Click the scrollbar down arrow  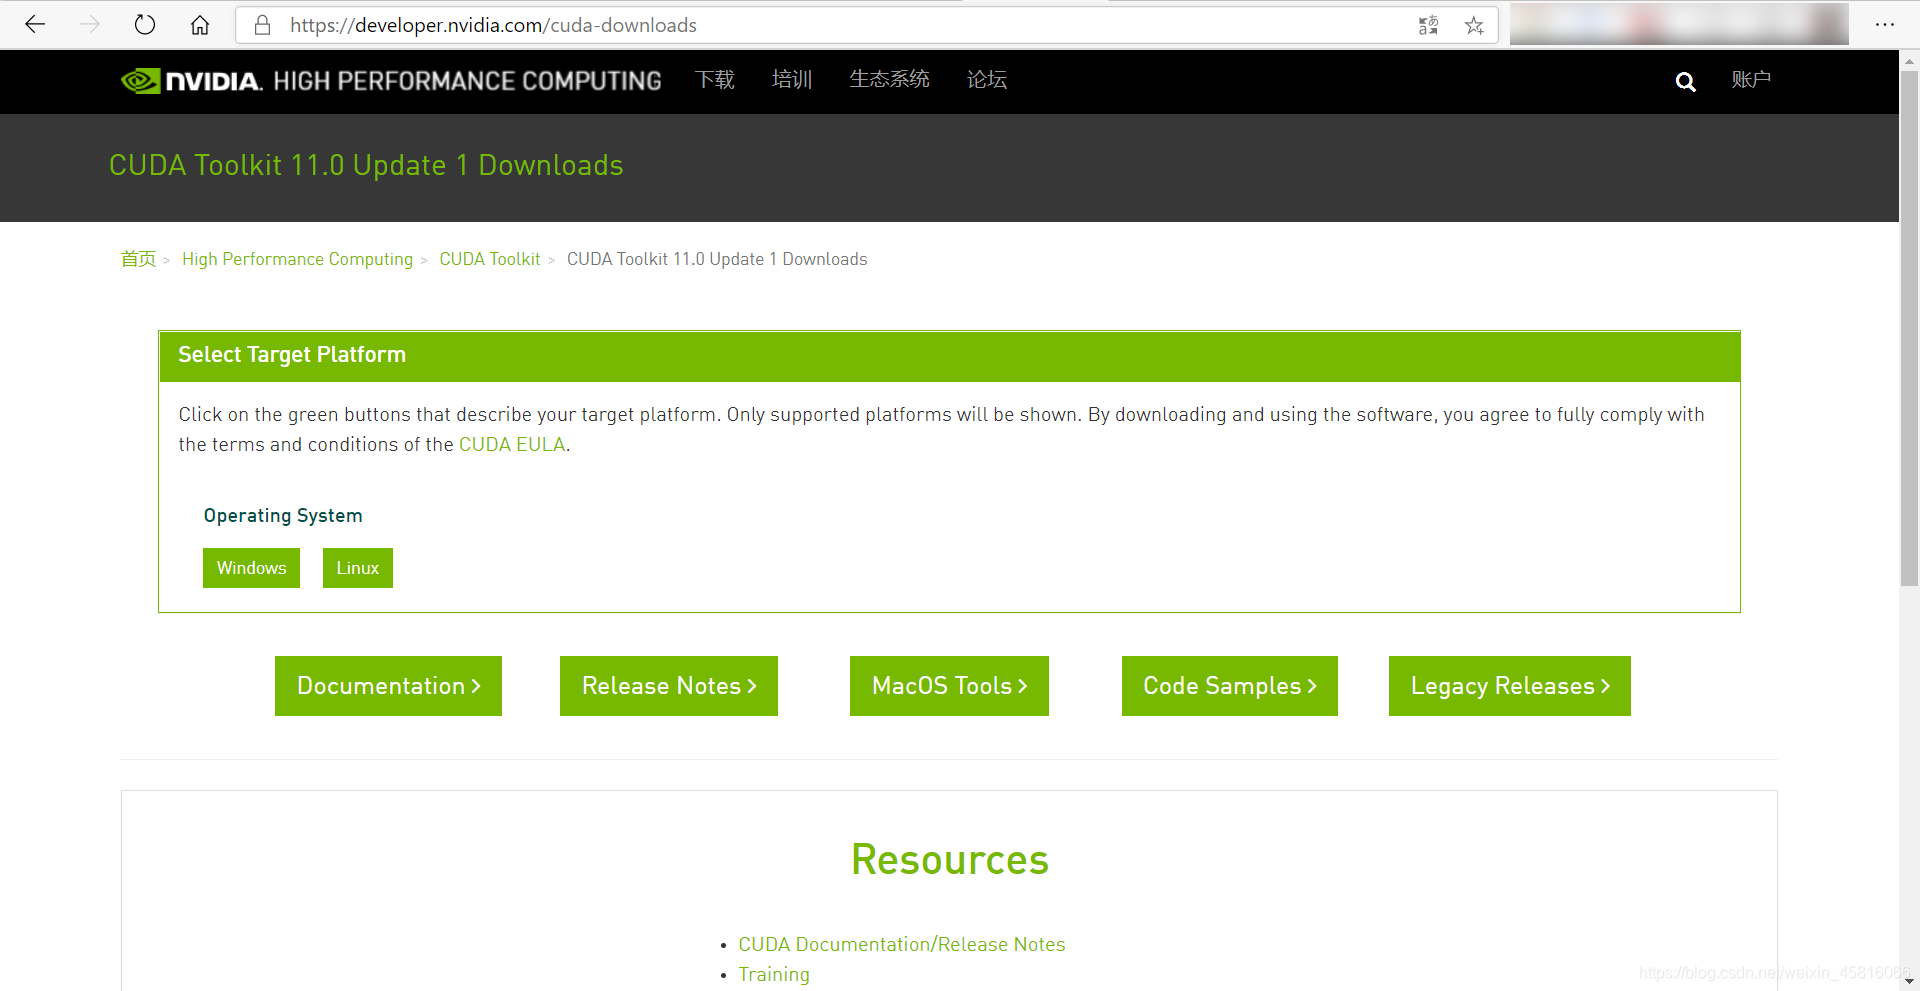pyautogui.click(x=1909, y=982)
